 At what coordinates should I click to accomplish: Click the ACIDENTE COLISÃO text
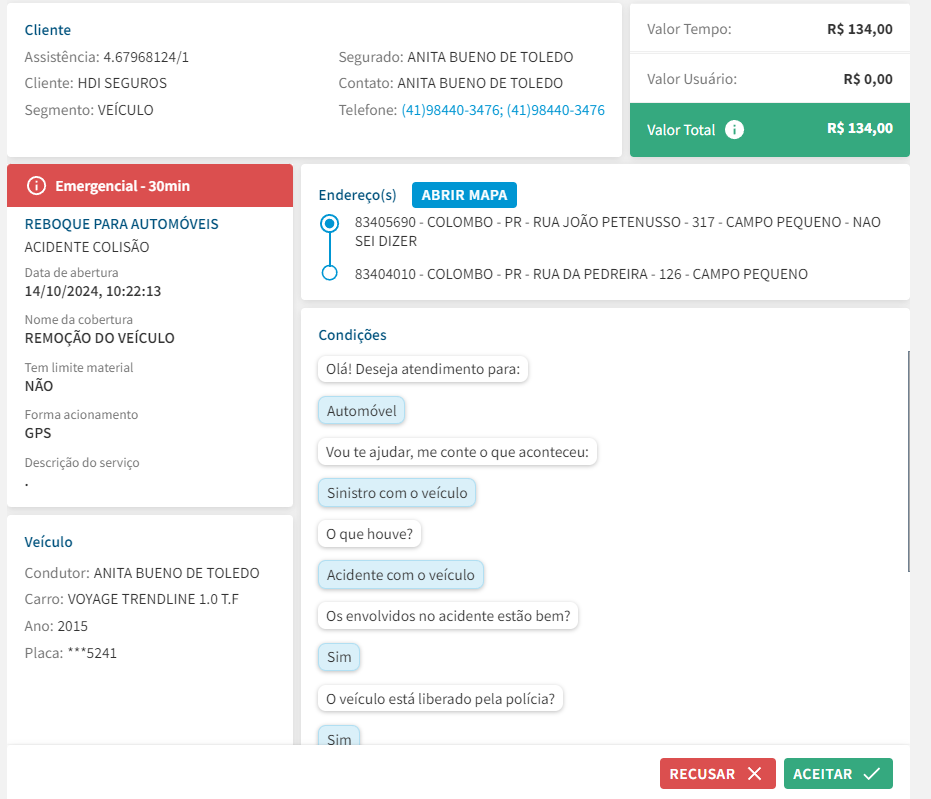click(x=87, y=247)
